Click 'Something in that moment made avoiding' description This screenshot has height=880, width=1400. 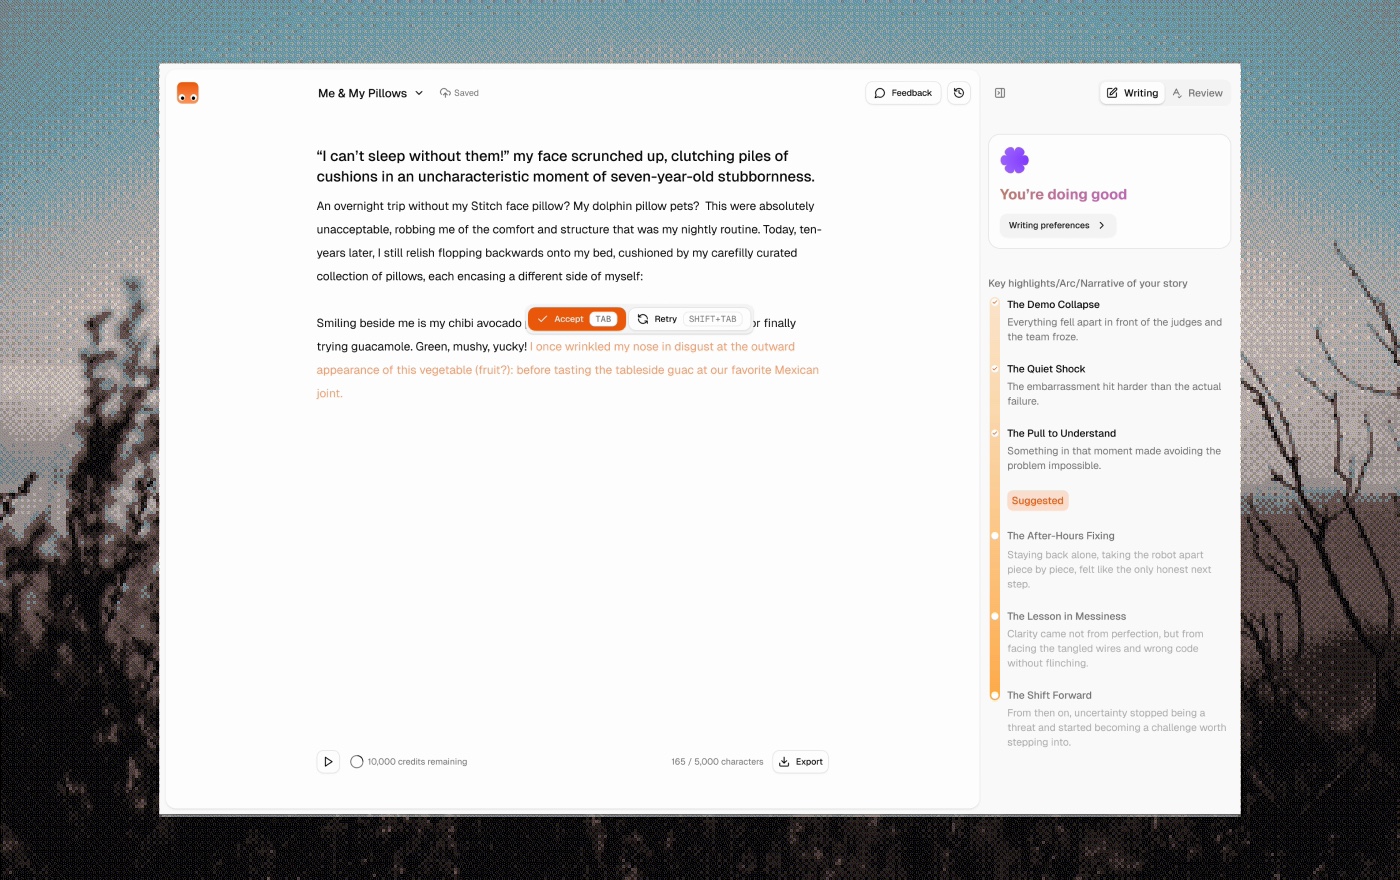pyautogui.click(x=1114, y=458)
